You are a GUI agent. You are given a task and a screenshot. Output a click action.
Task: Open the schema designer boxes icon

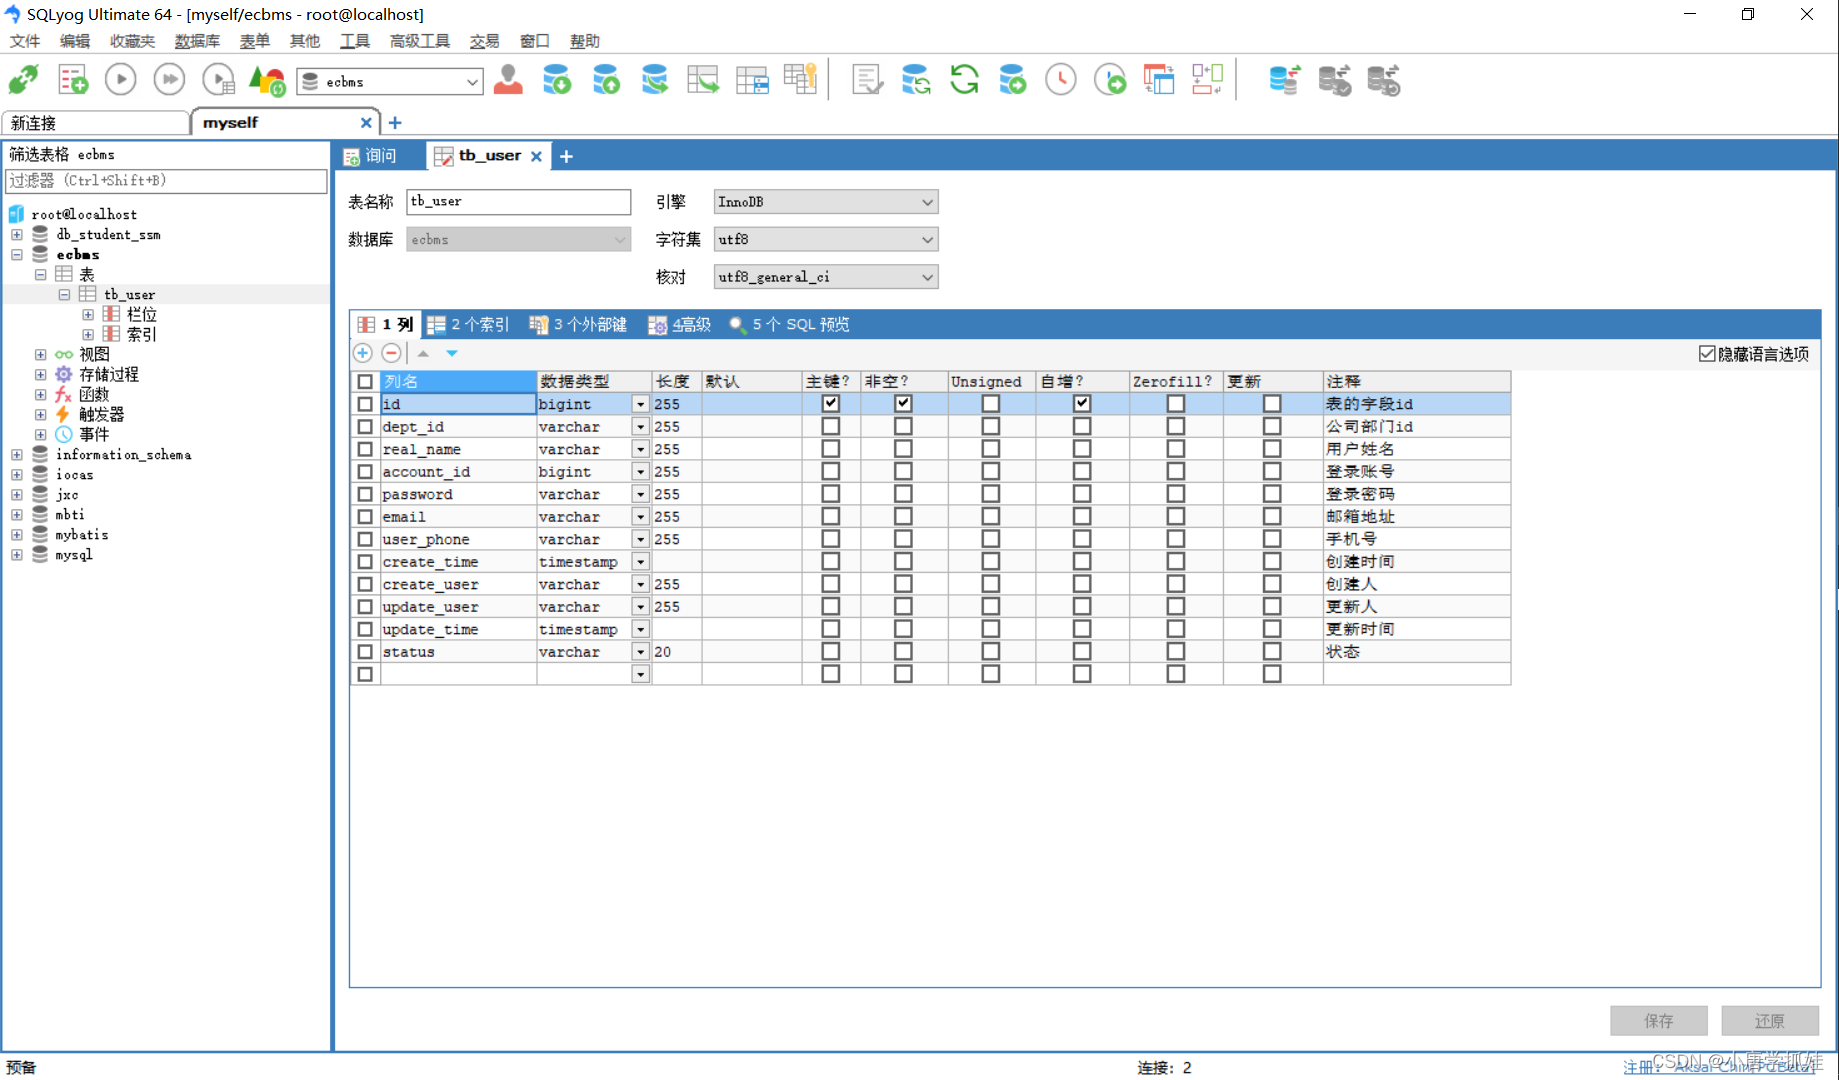(x=1207, y=80)
